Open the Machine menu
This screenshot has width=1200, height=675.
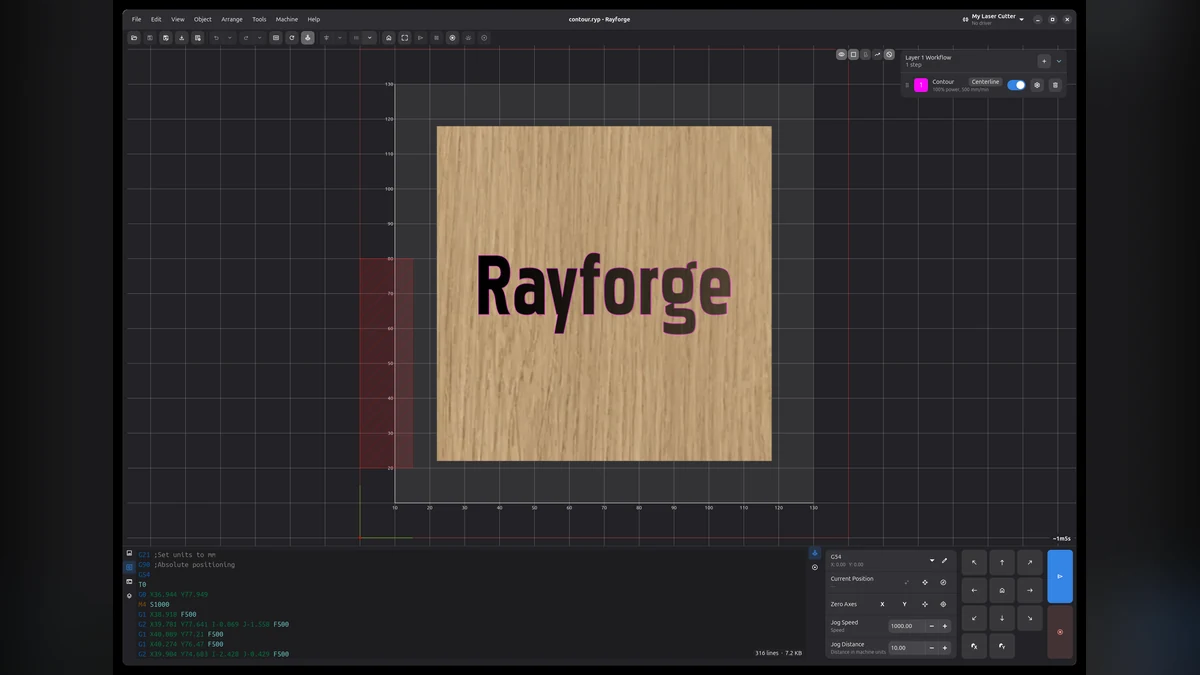tap(287, 19)
